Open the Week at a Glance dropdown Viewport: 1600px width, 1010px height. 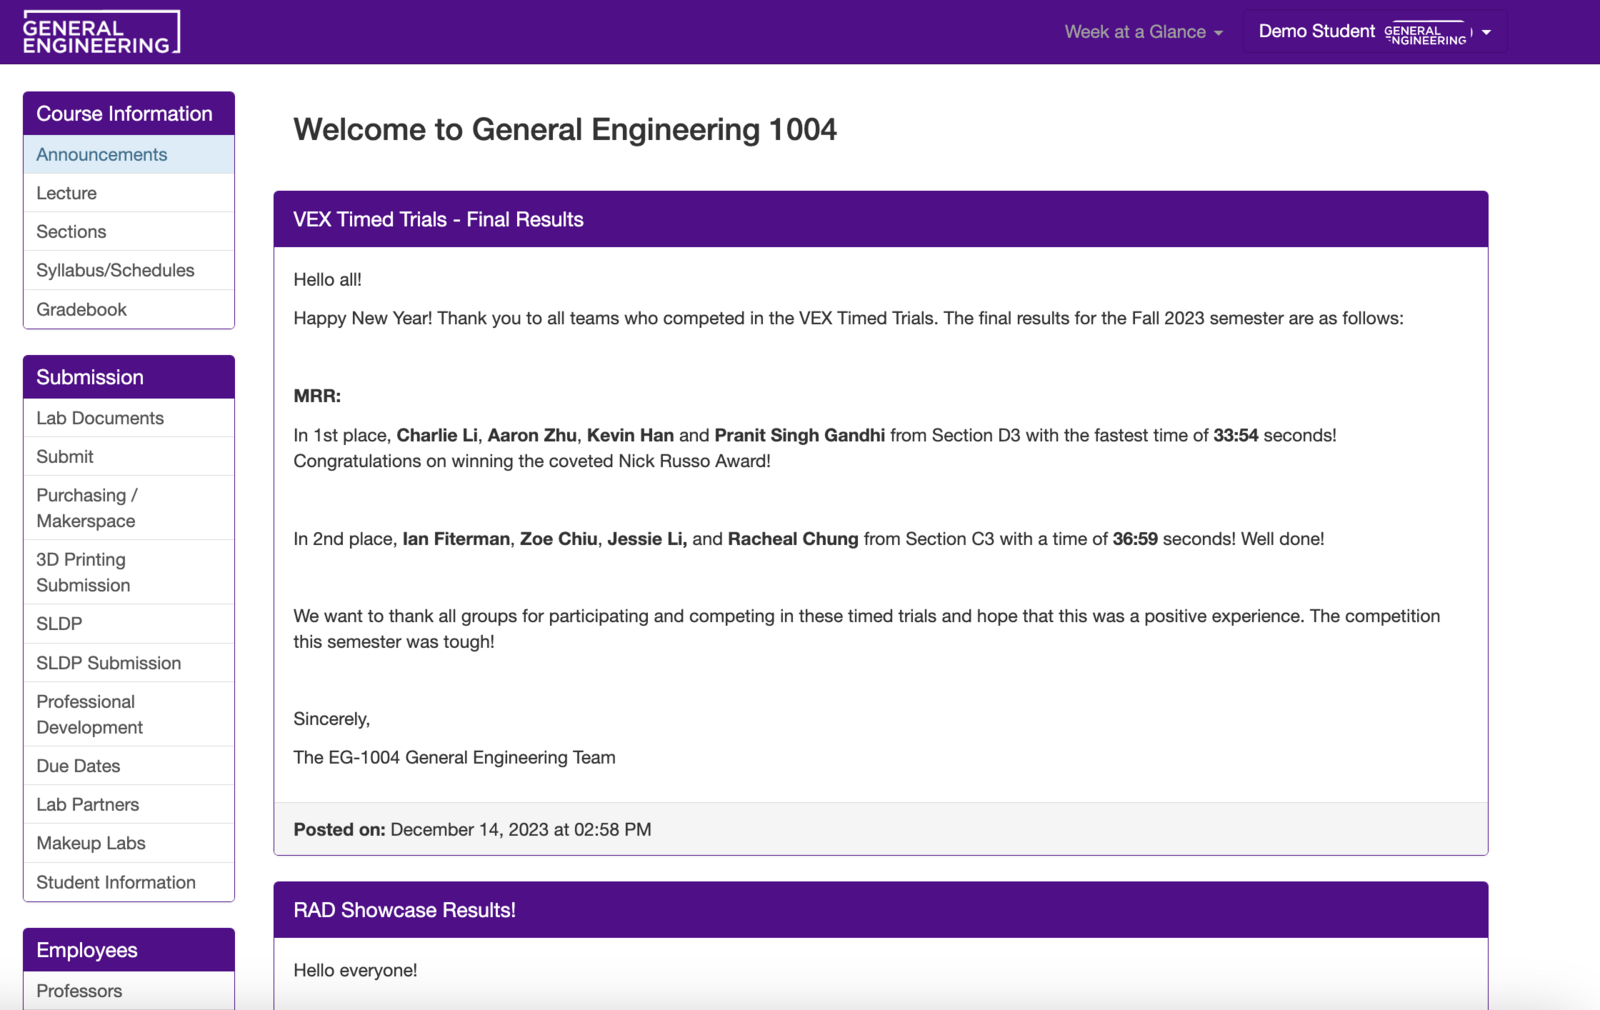pos(1143,31)
